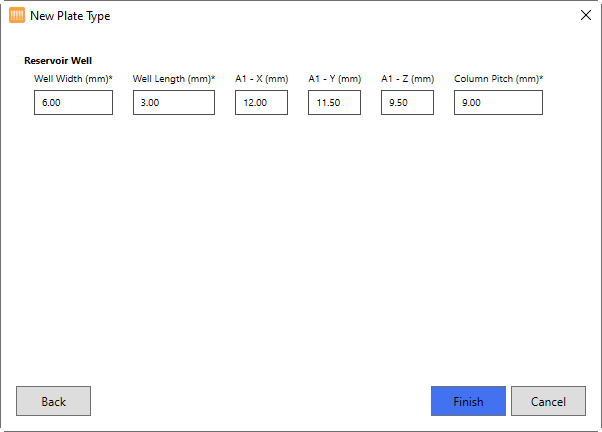Click the A1 - Z (mm) label
Screen dimensions: 602x432
point(407,79)
